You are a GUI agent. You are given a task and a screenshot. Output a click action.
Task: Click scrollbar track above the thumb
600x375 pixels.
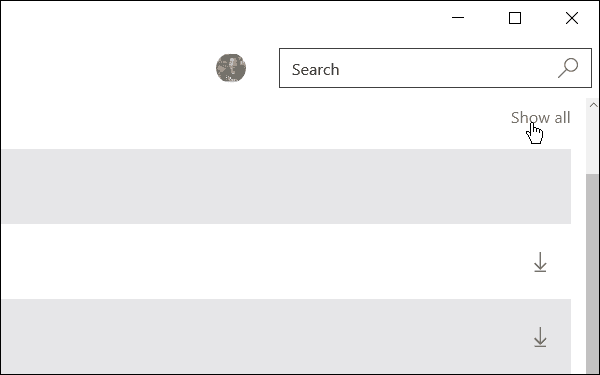[593, 142]
